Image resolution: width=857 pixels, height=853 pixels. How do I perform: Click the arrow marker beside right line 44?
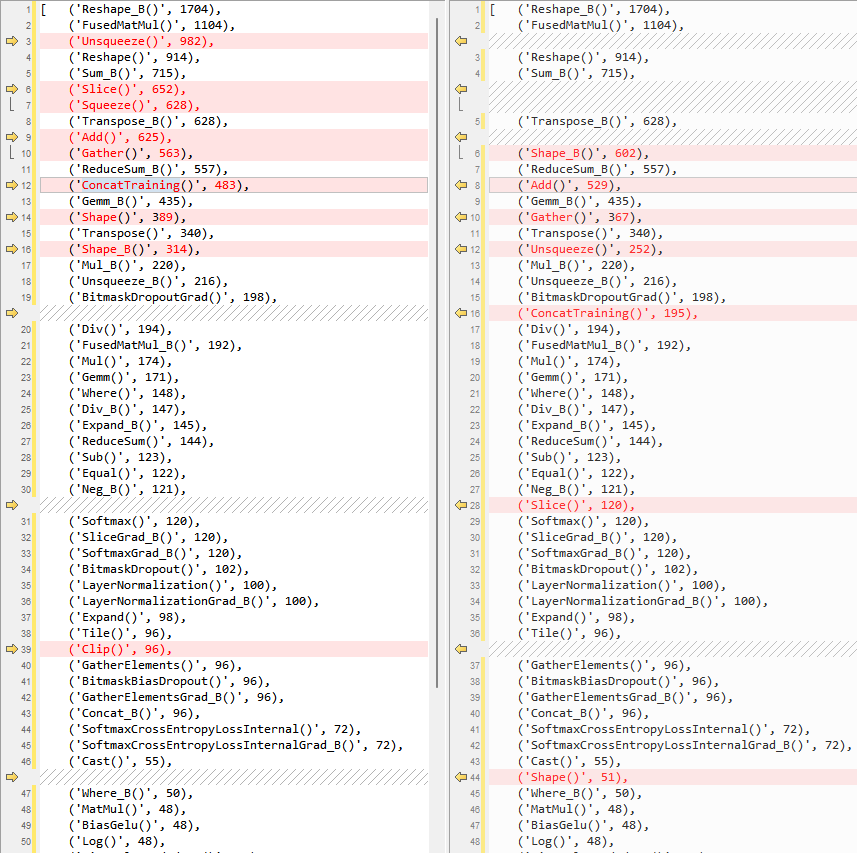point(461,777)
